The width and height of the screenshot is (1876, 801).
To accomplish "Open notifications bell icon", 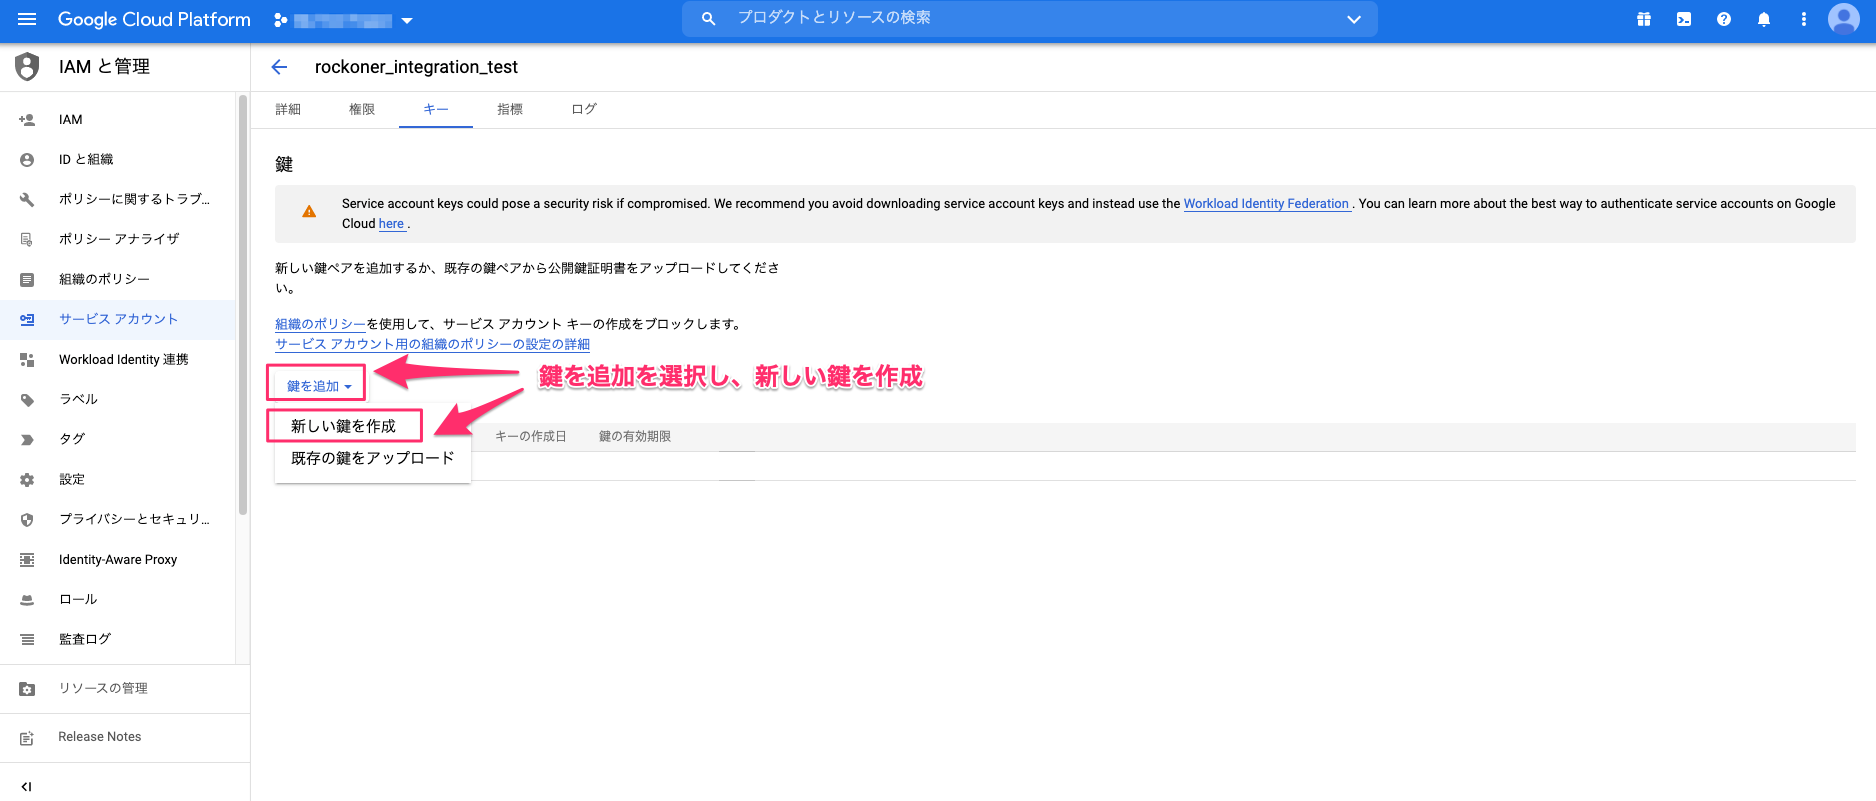I will click(1764, 19).
